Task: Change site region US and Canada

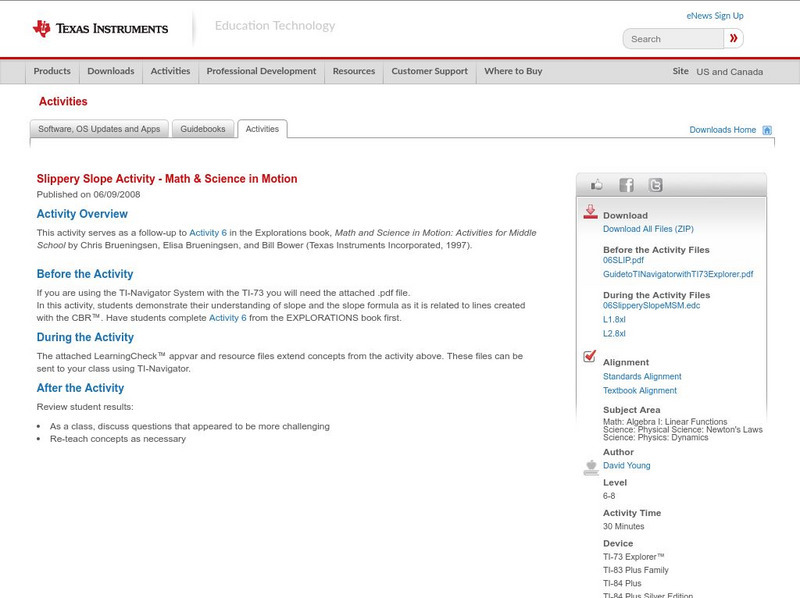Action: point(730,72)
